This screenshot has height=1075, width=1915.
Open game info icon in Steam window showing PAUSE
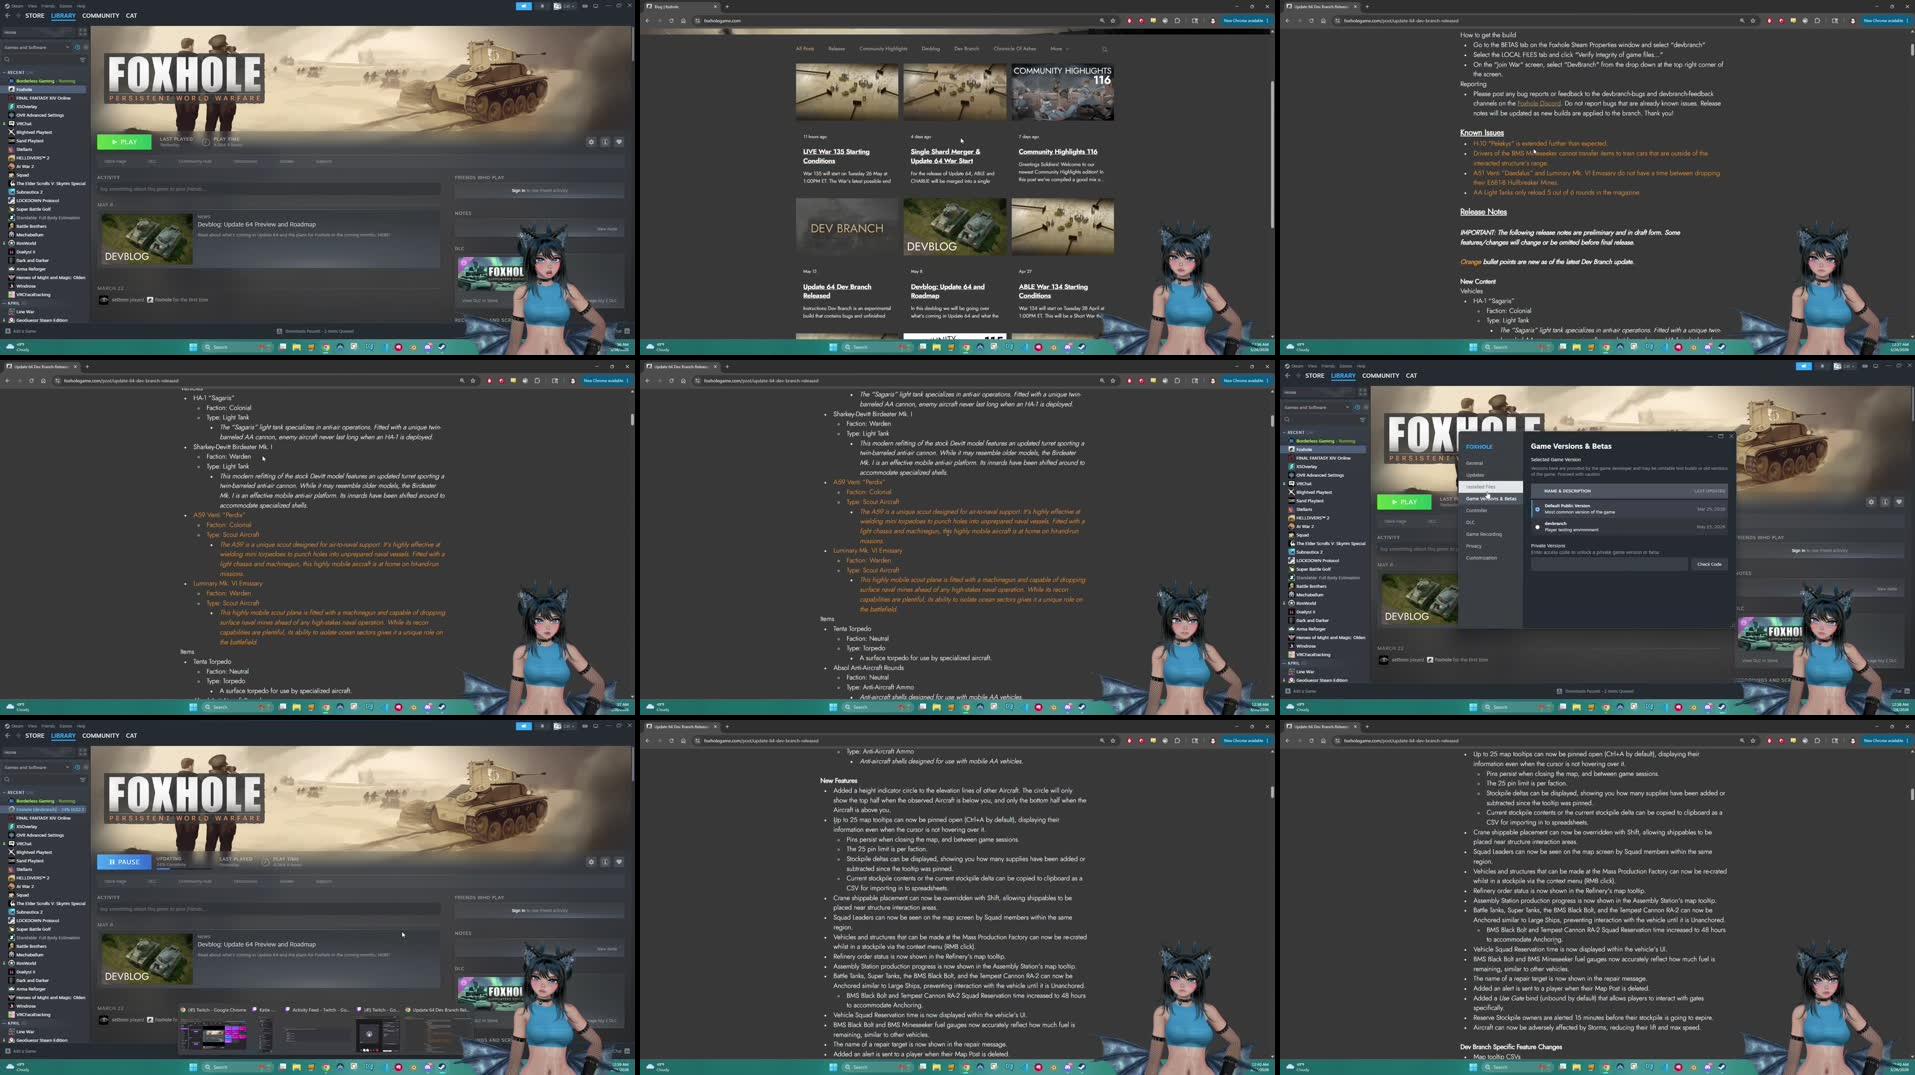click(605, 861)
